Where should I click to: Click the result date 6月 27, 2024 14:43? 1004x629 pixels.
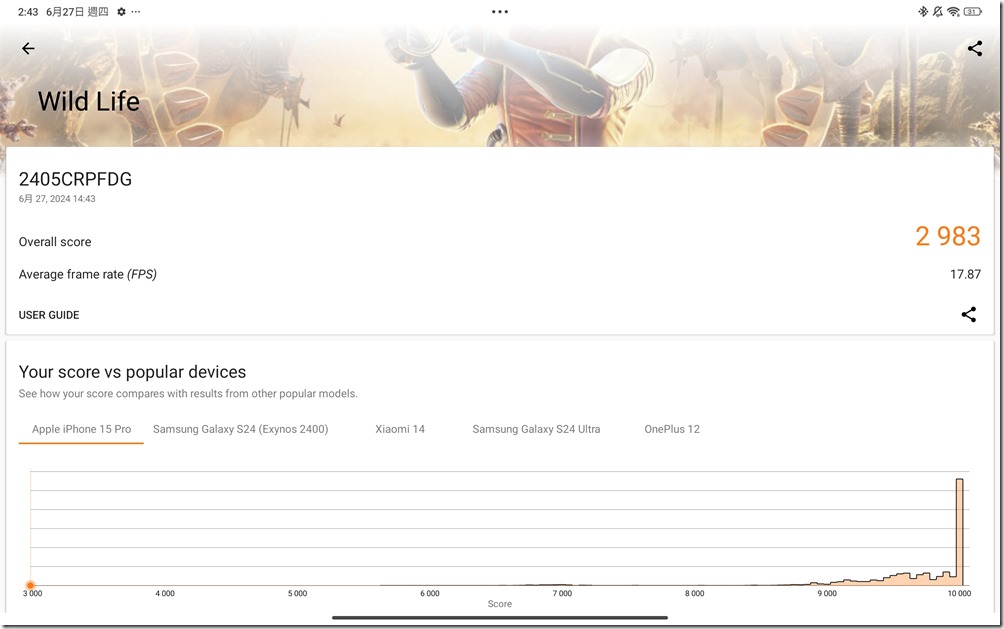[x=57, y=199]
